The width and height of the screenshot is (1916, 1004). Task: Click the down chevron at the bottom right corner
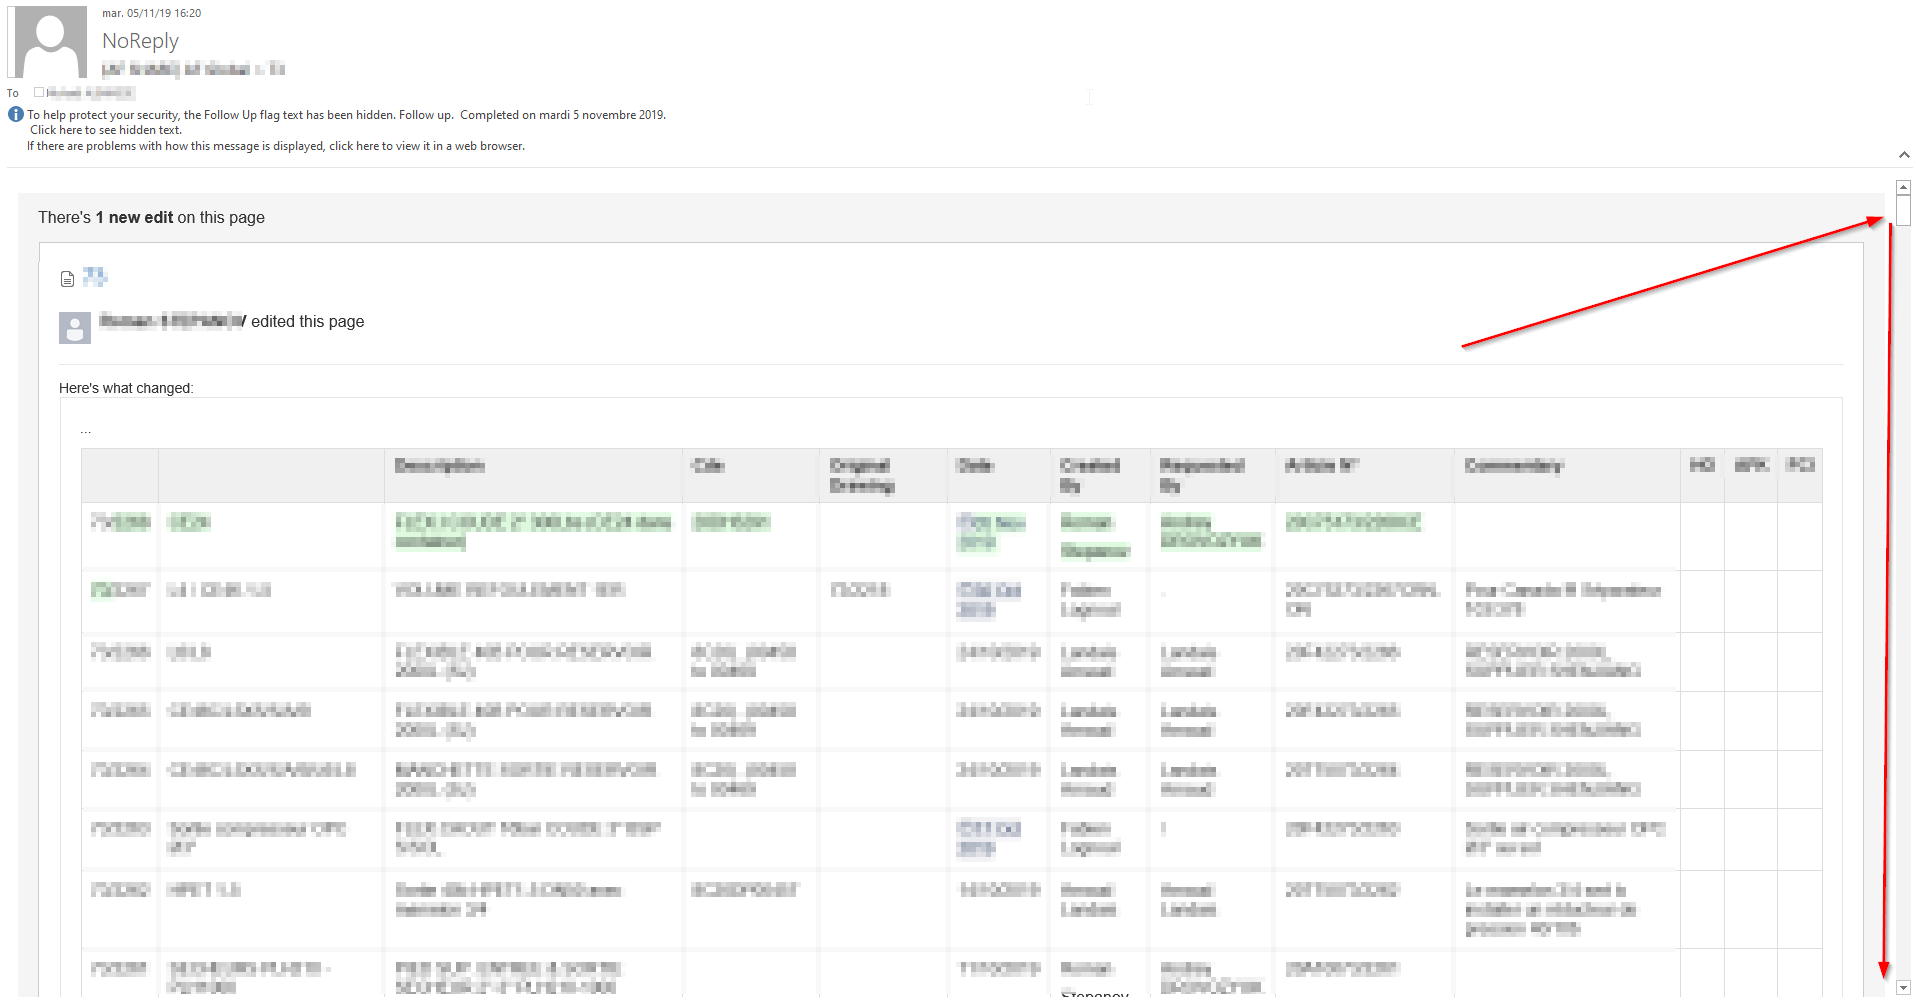point(1903,988)
